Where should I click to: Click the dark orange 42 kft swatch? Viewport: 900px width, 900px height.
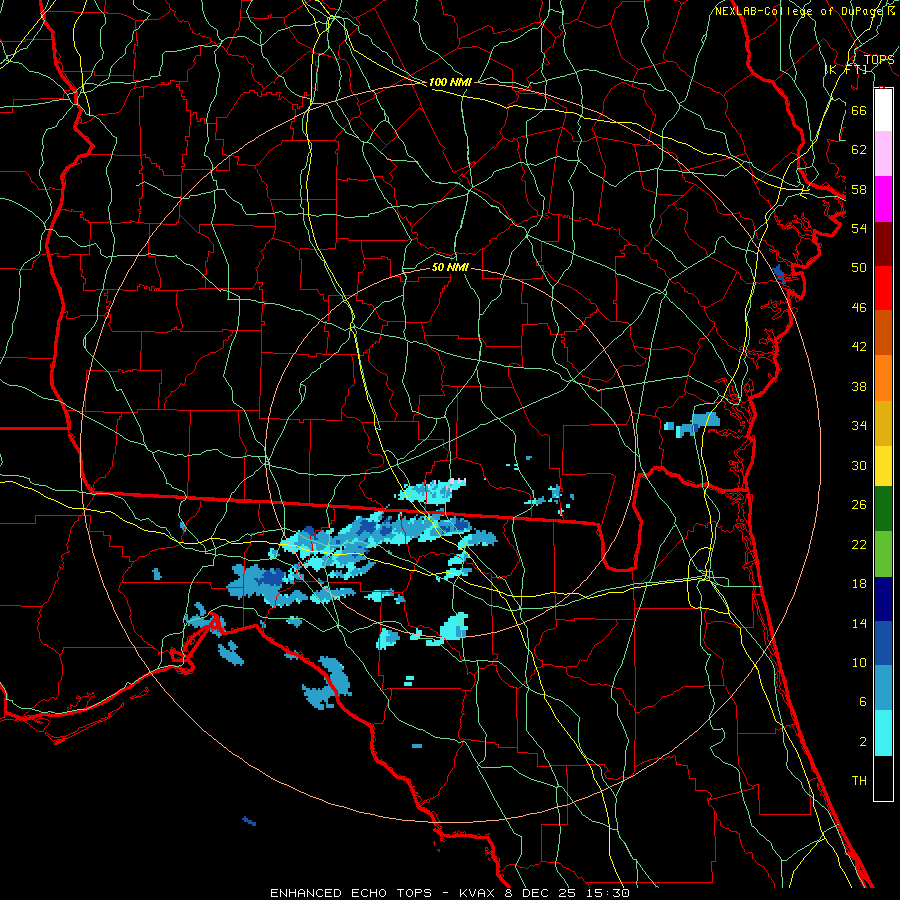point(883,333)
